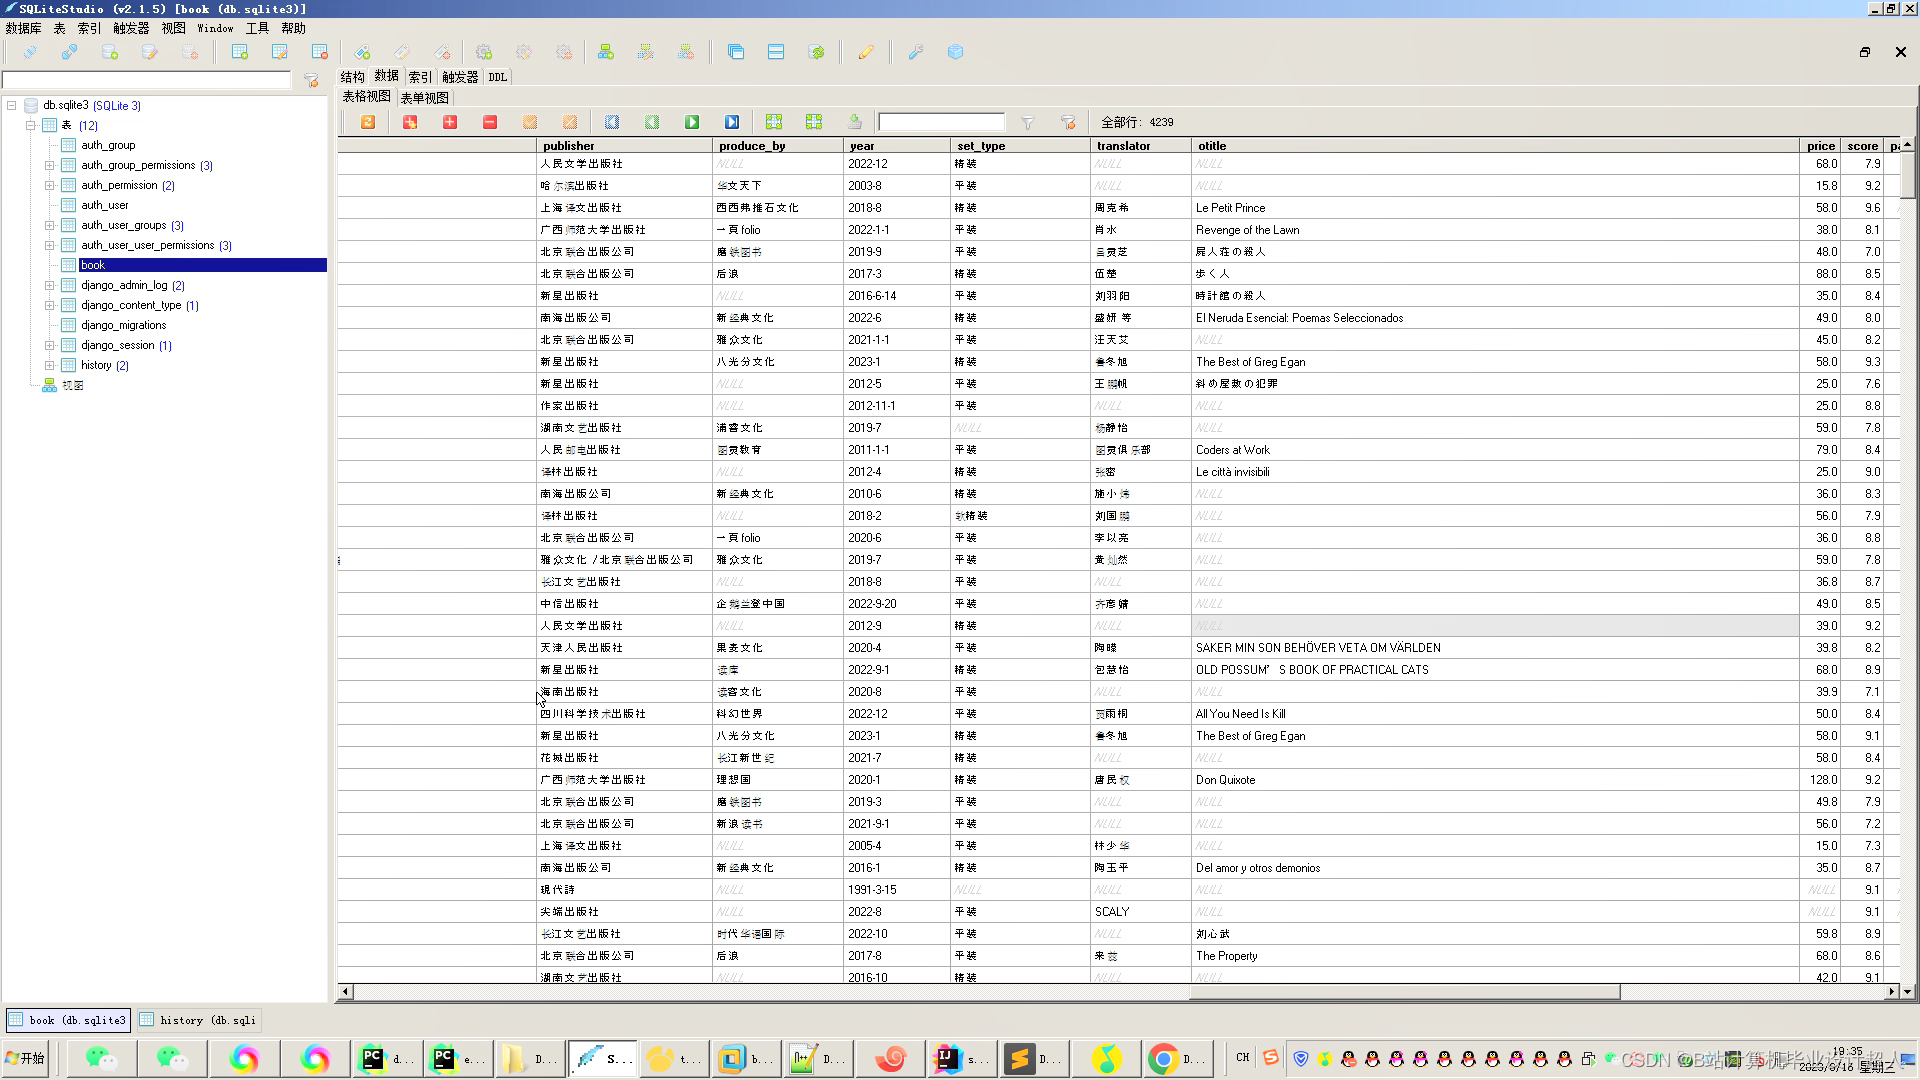Image resolution: width=1920 pixels, height=1080 pixels.
Task: Click the delete table toolbar icon
Action: [320, 52]
